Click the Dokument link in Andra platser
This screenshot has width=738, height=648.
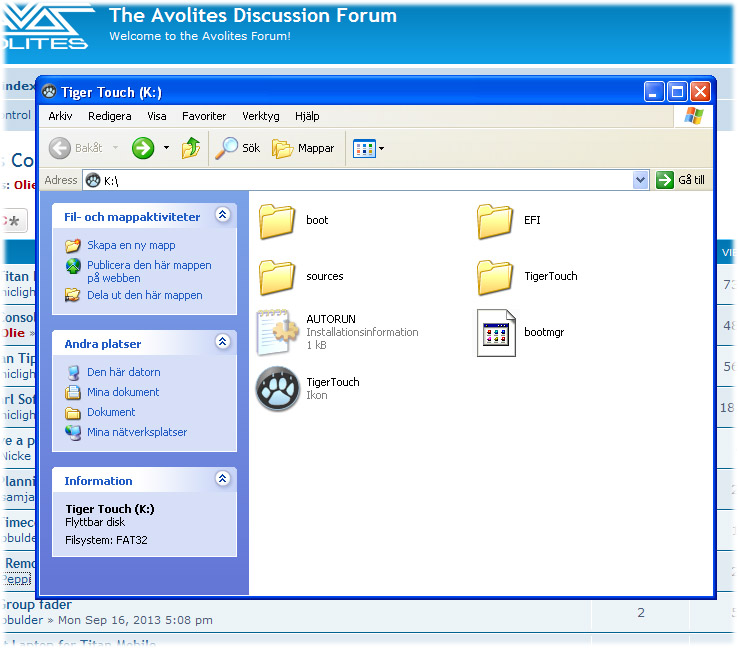pos(111,412)
